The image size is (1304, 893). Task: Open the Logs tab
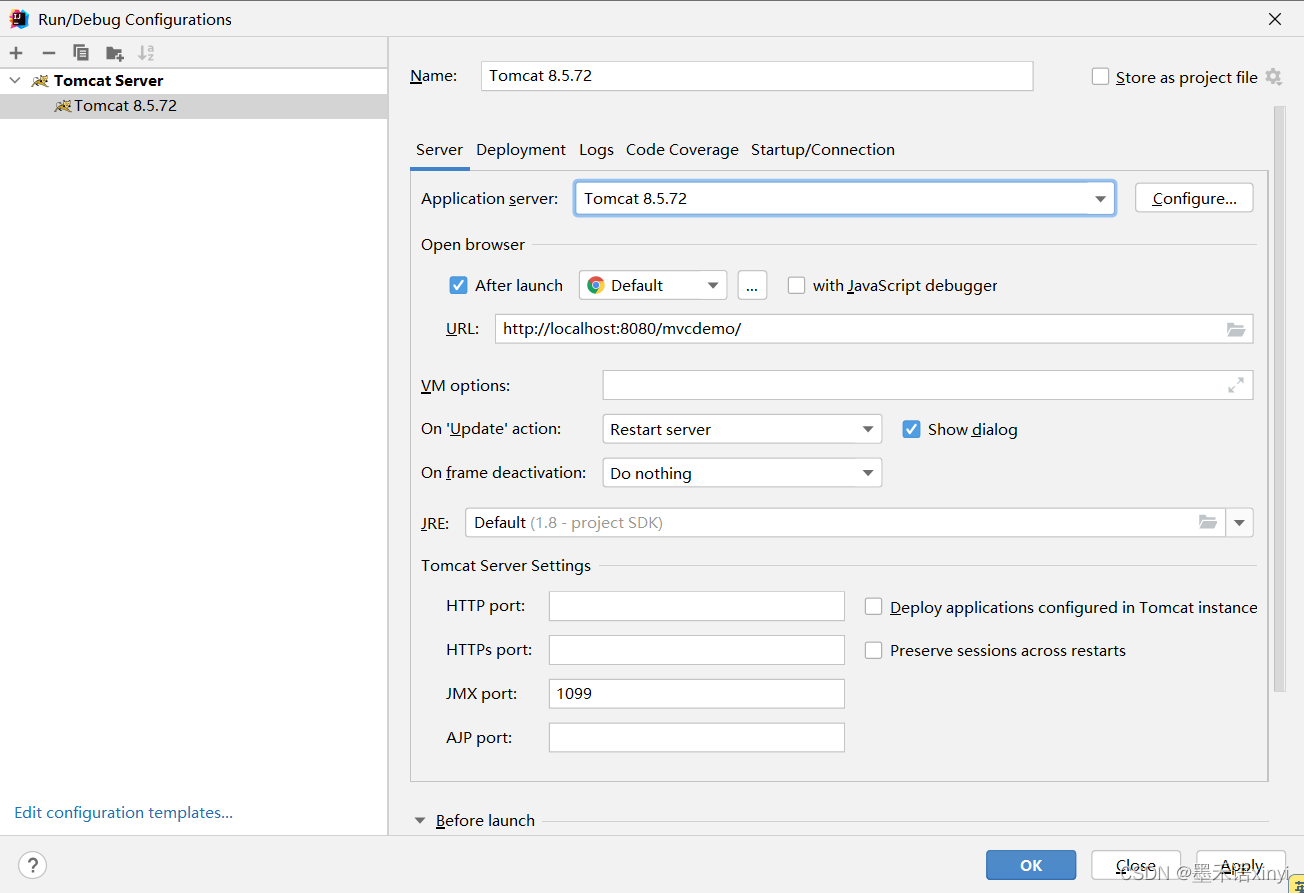[x=596, y=150]
